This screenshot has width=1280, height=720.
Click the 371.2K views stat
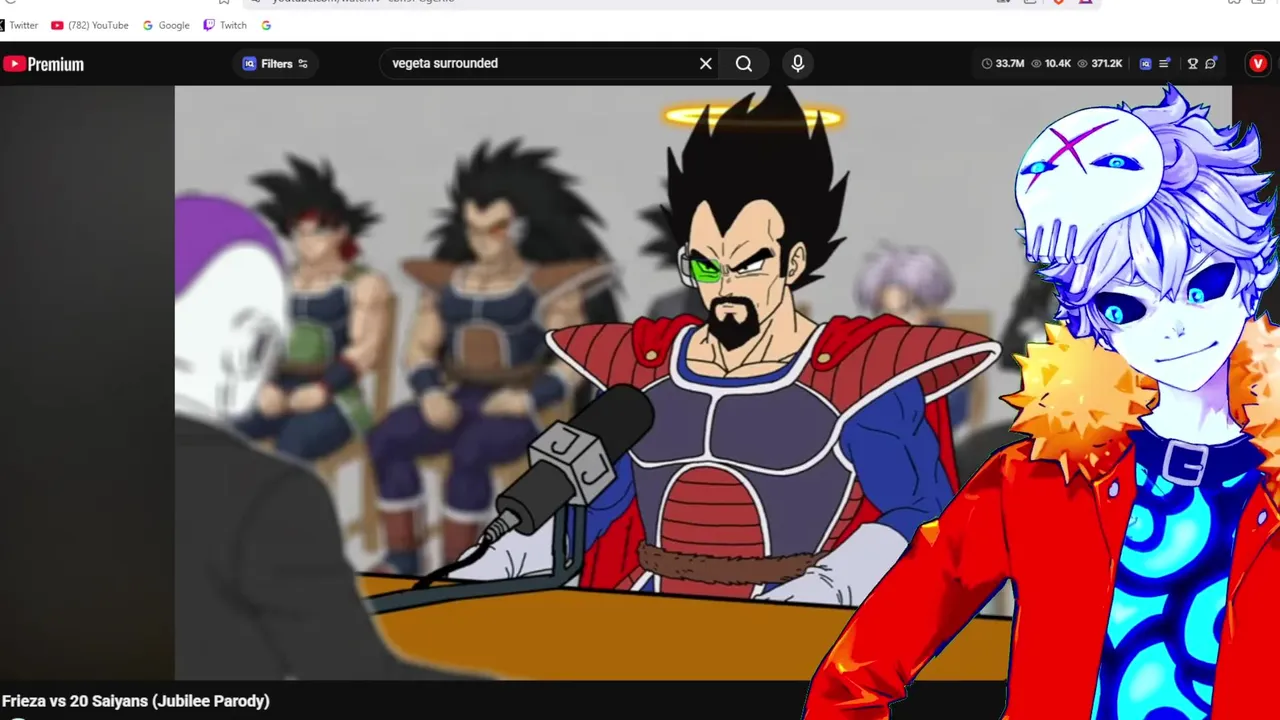point(1100,63)
